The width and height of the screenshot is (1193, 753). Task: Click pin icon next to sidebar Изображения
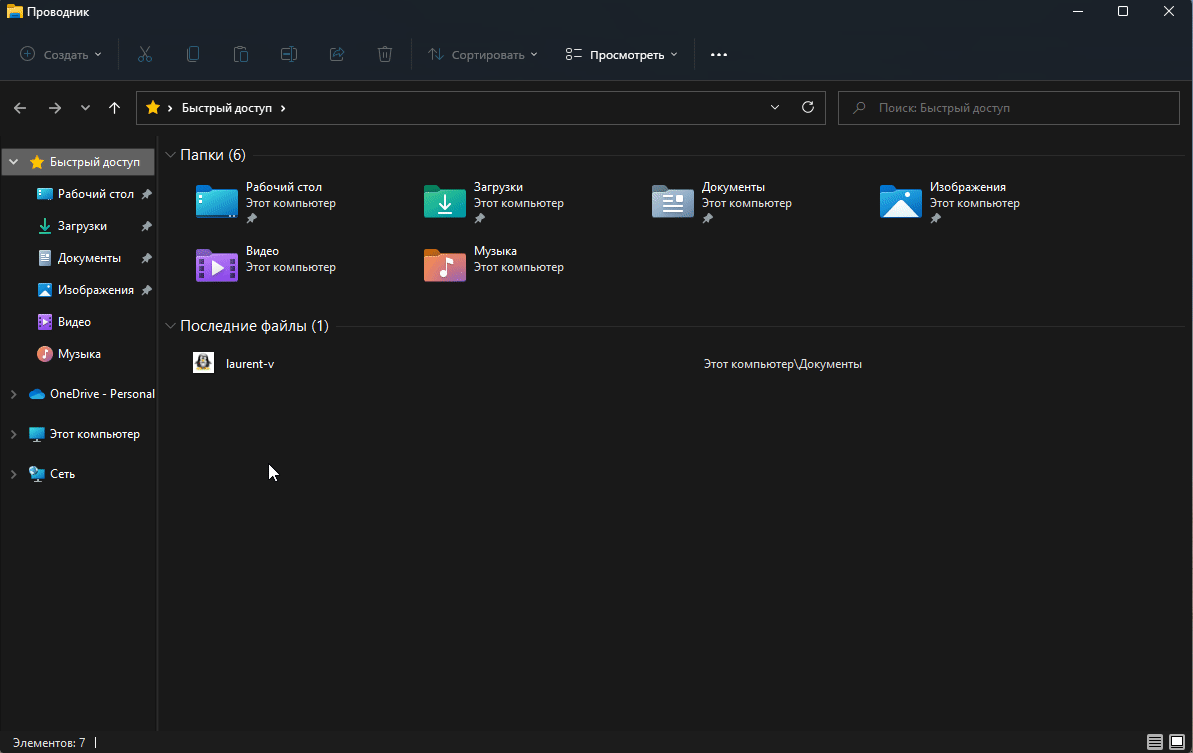tap(147, 290)
